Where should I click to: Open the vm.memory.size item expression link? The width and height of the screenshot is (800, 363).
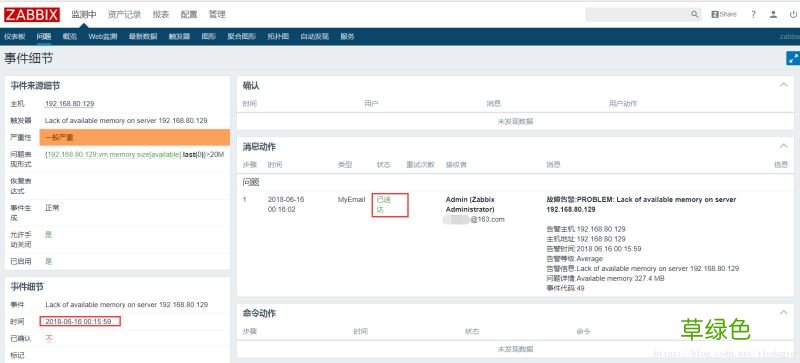pos(113,154)
